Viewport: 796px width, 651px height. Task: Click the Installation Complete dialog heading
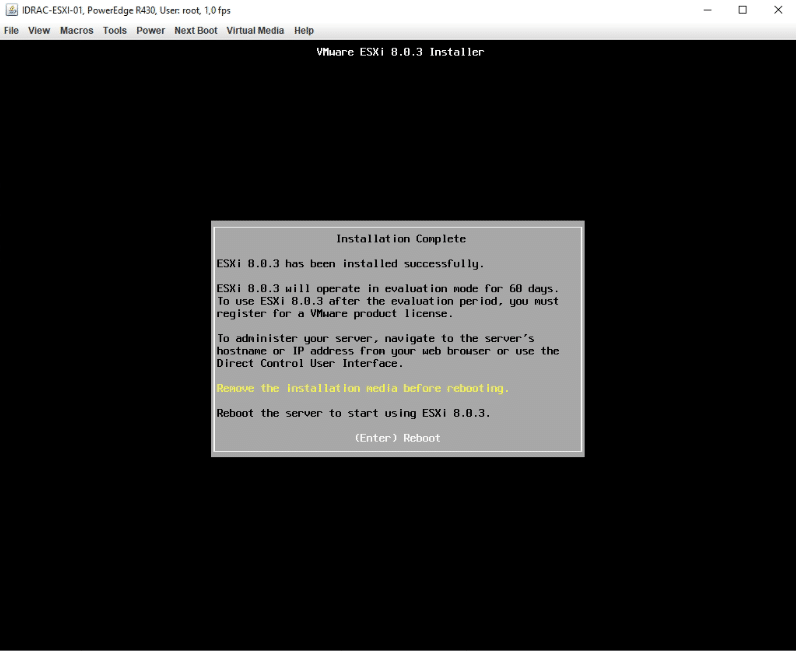coord(400,239)
